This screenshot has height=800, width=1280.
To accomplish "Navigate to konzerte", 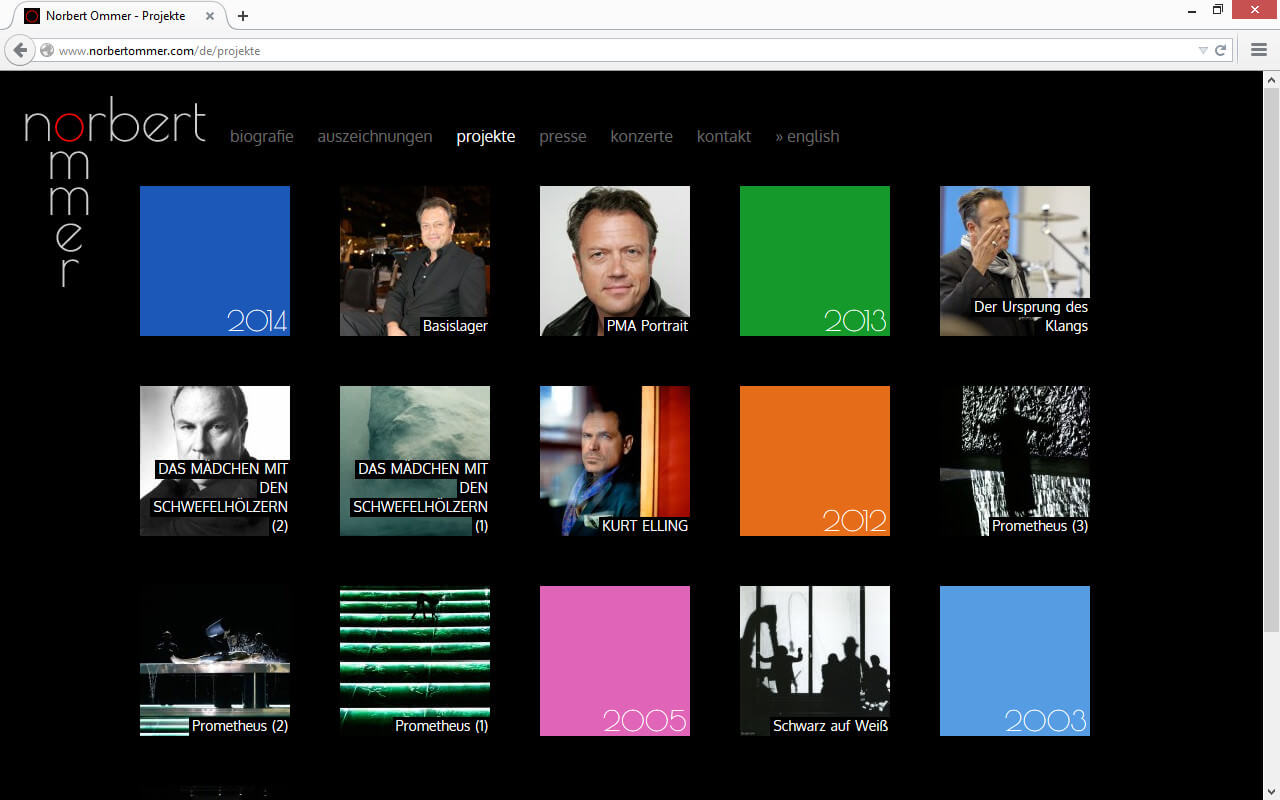I will pyautogui.click(x=642, y=136).
